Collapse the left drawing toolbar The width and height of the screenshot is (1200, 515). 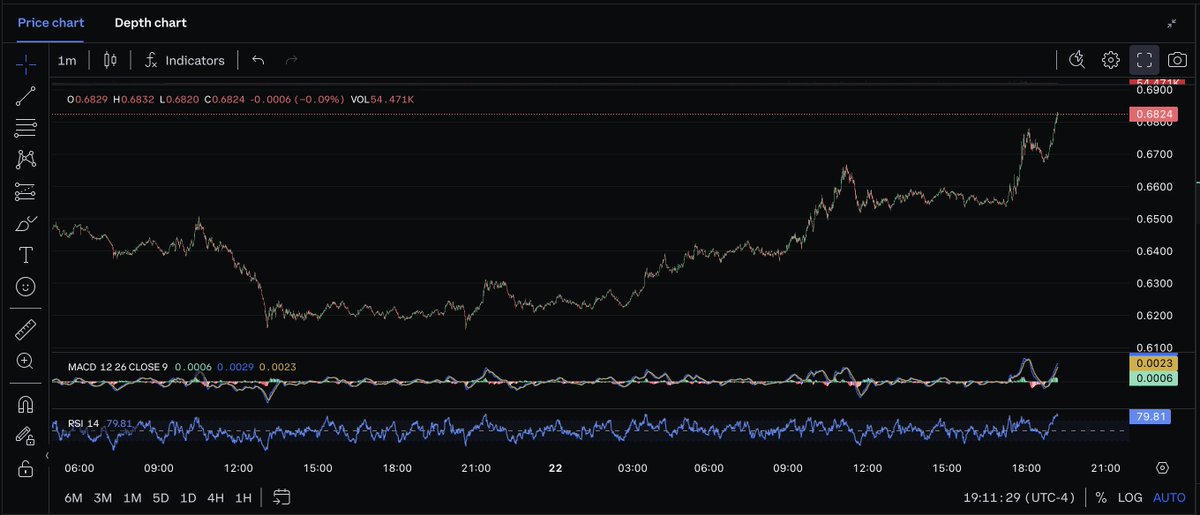[x=47, y=455]
